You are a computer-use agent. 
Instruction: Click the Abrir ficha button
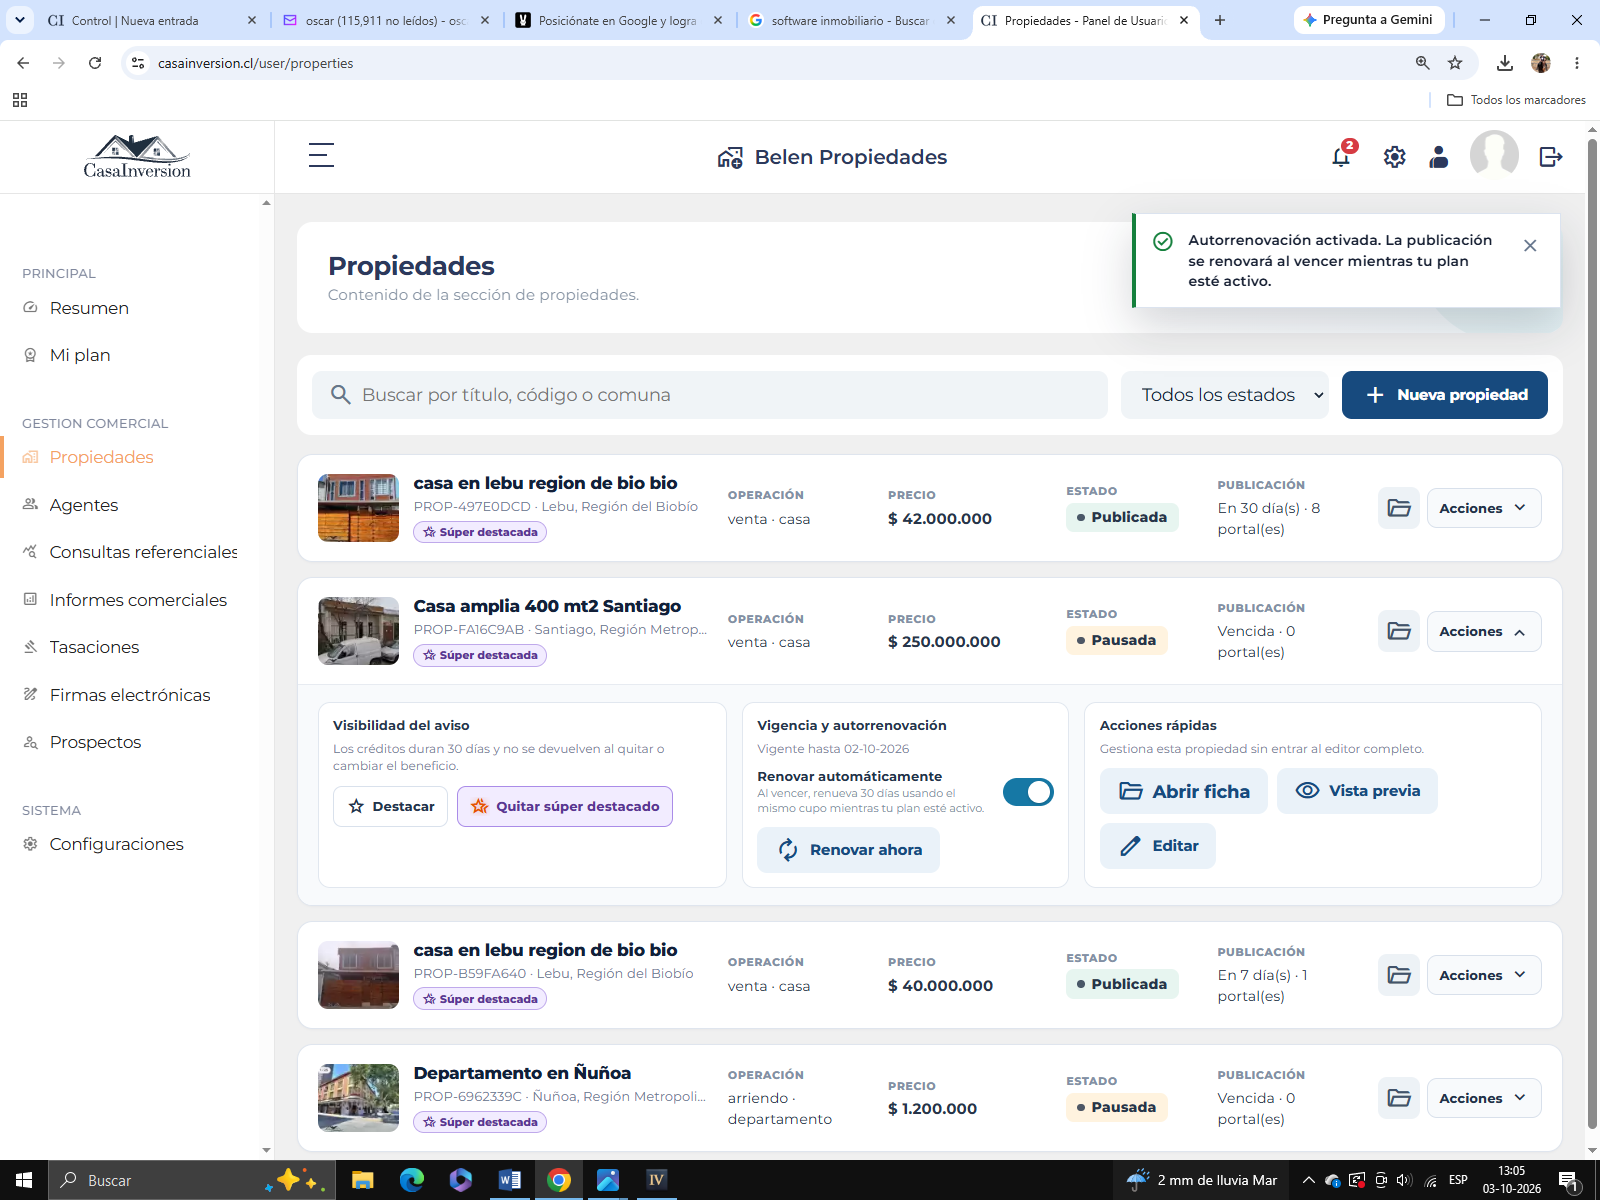point(1184,791)
